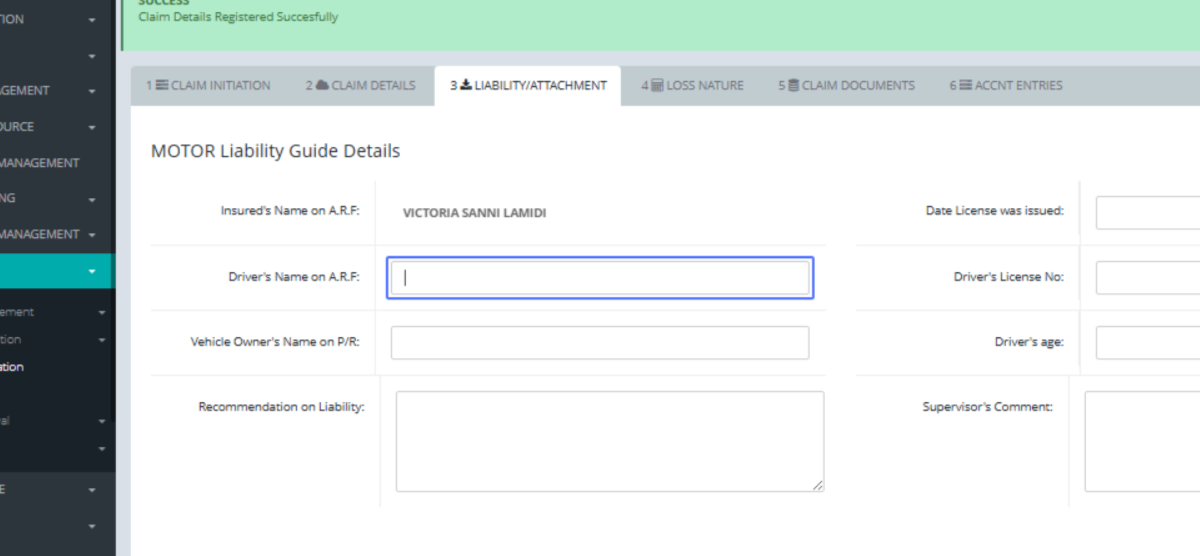
Task: Click the list icon beside Accnt Entries
Action: (965, 86)
